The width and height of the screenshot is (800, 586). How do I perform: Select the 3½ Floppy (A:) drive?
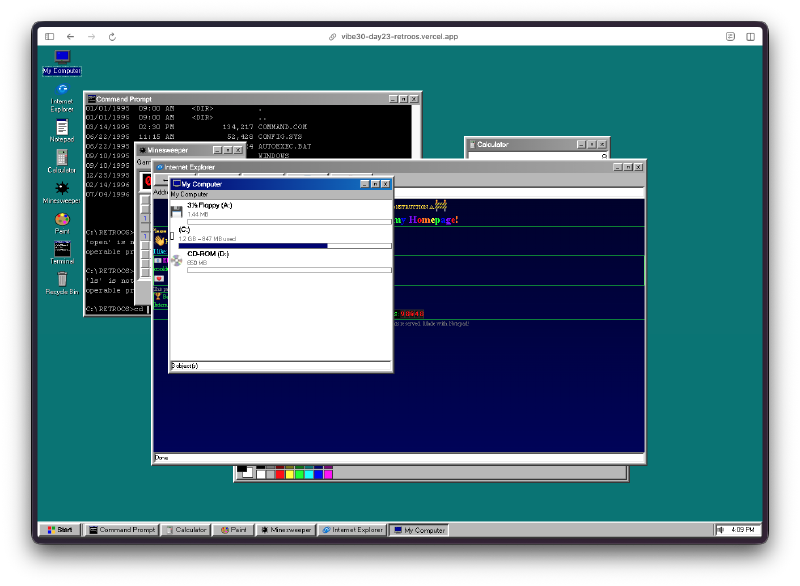[209, 205]
